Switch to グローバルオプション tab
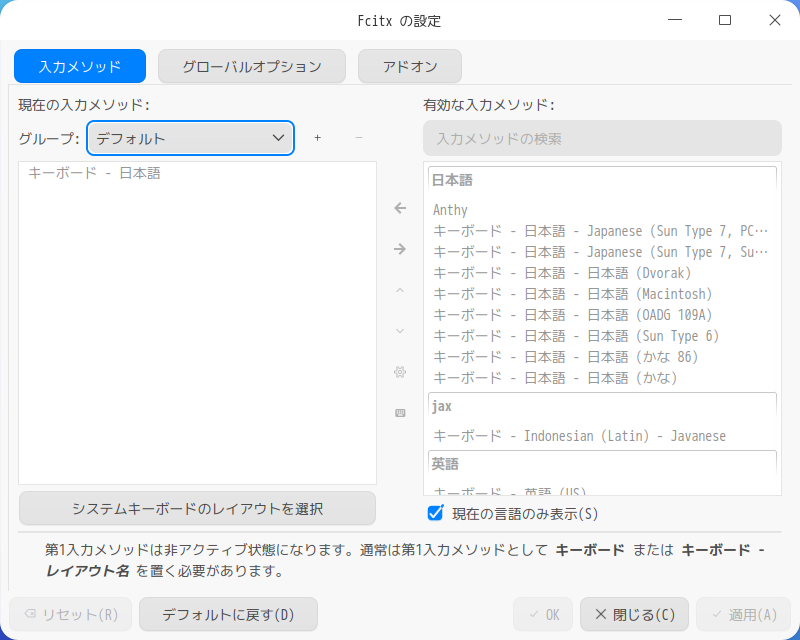Viewport: 800px width, 640px height. tap(252, 66)
